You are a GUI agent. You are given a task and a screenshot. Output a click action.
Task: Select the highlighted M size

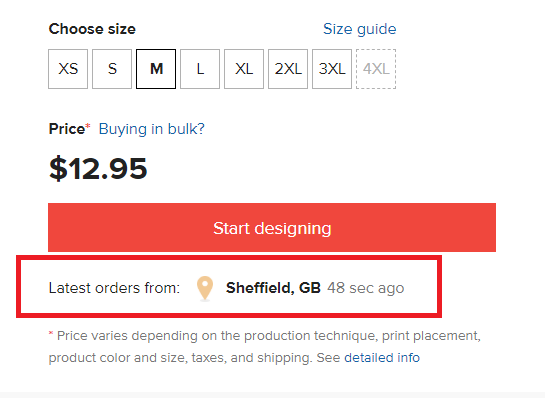(156, 69)
